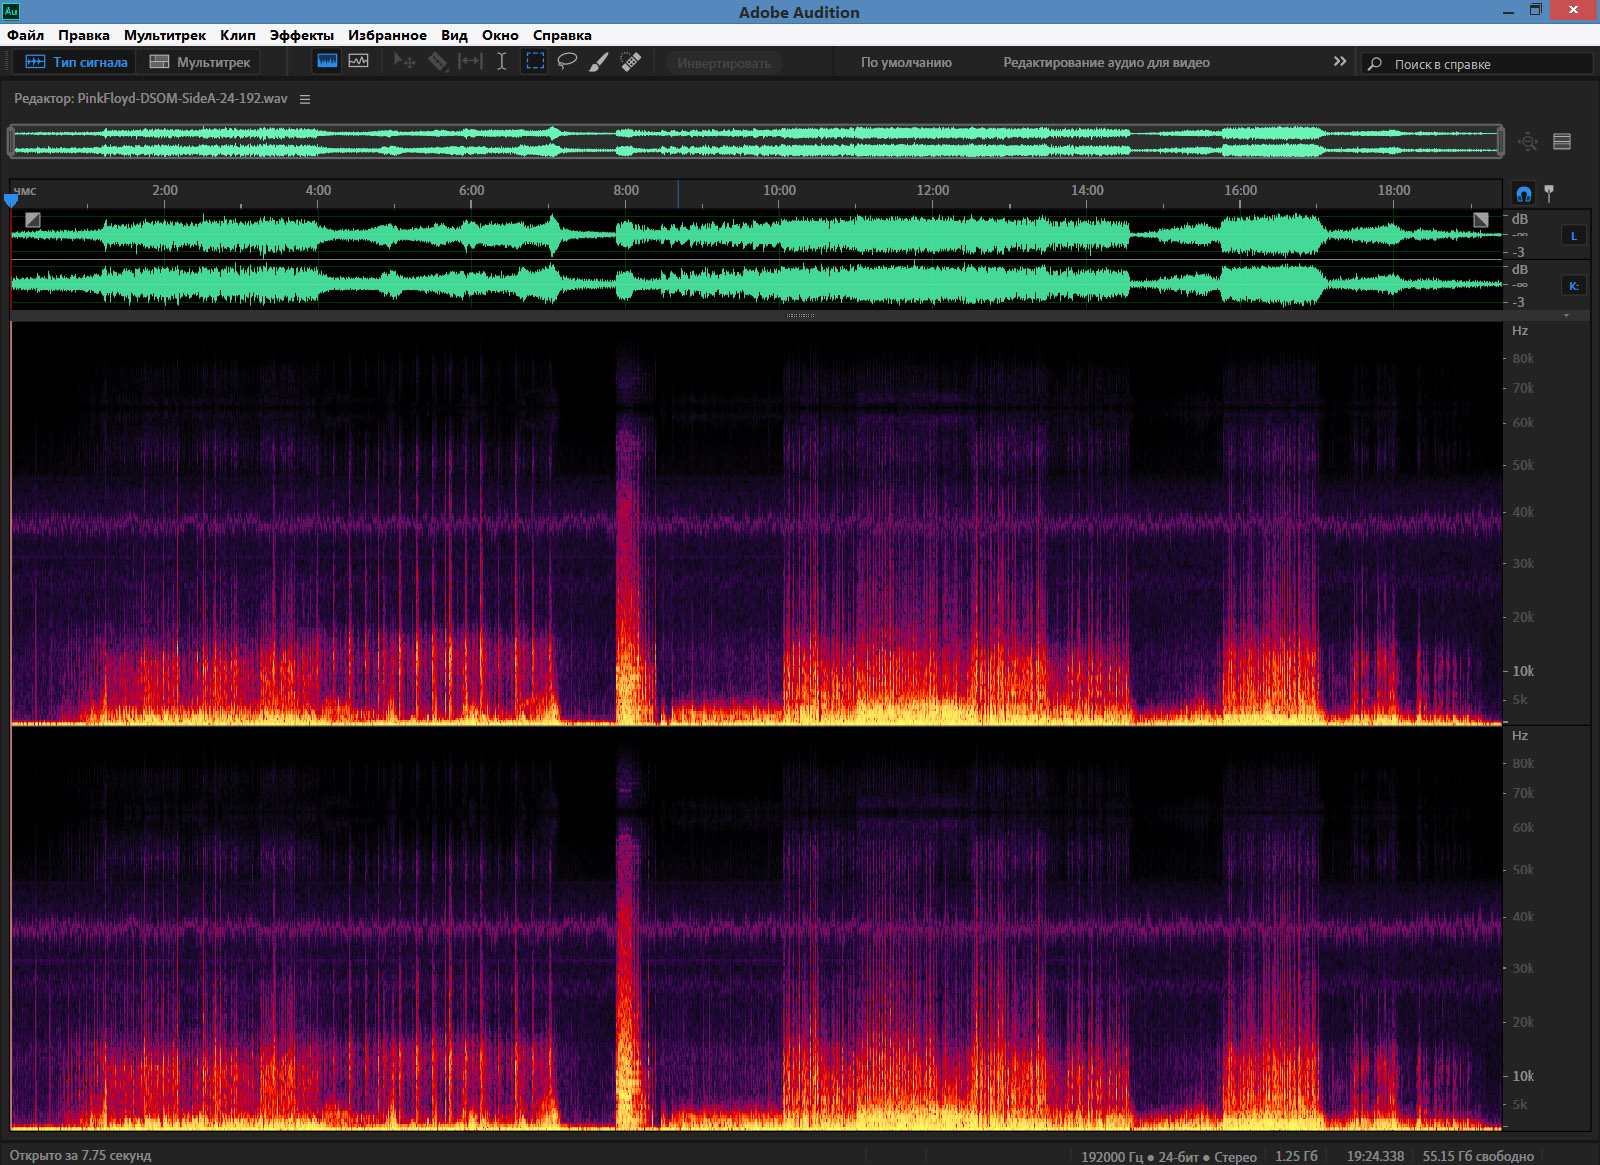1600x1165 pixels.
Task: Select the Move tool
Action: point(404,62)
